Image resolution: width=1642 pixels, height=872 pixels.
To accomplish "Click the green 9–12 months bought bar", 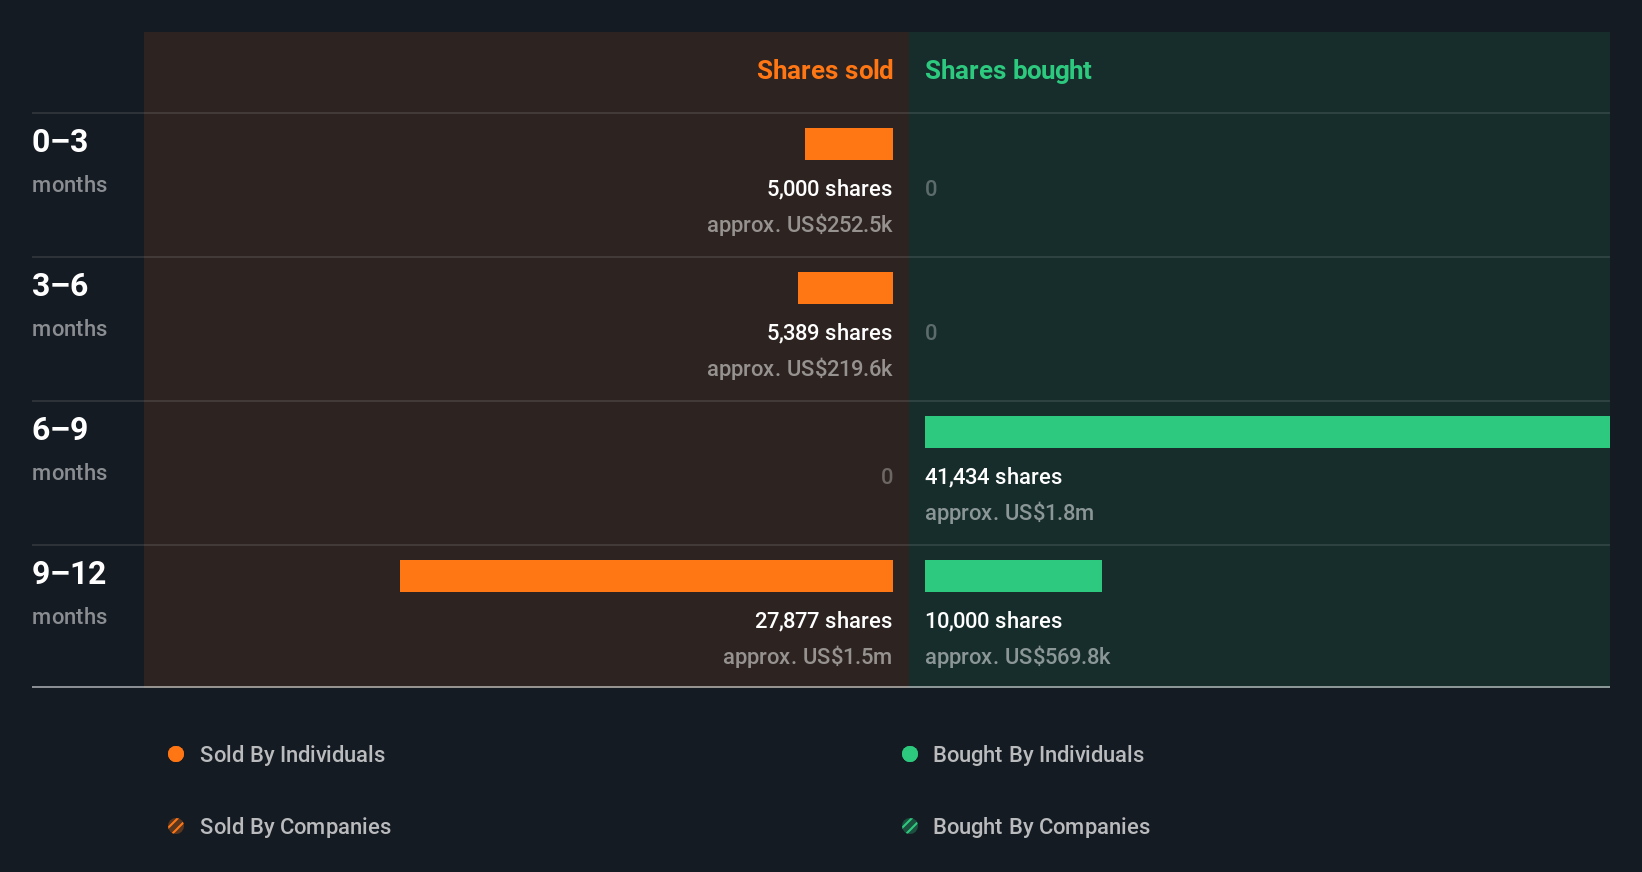I will [1013, 576].
